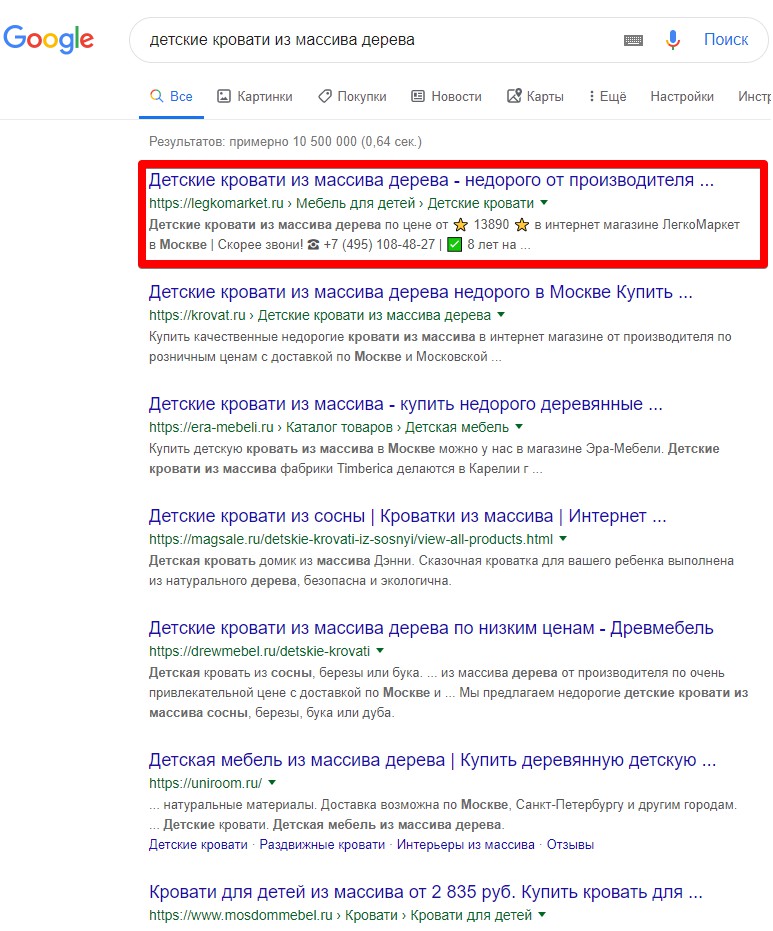This screenshot has width=773, height=931.
Task: Open mosdommebel.ru Кровати для детей title
Action: (x=426, y=892)
